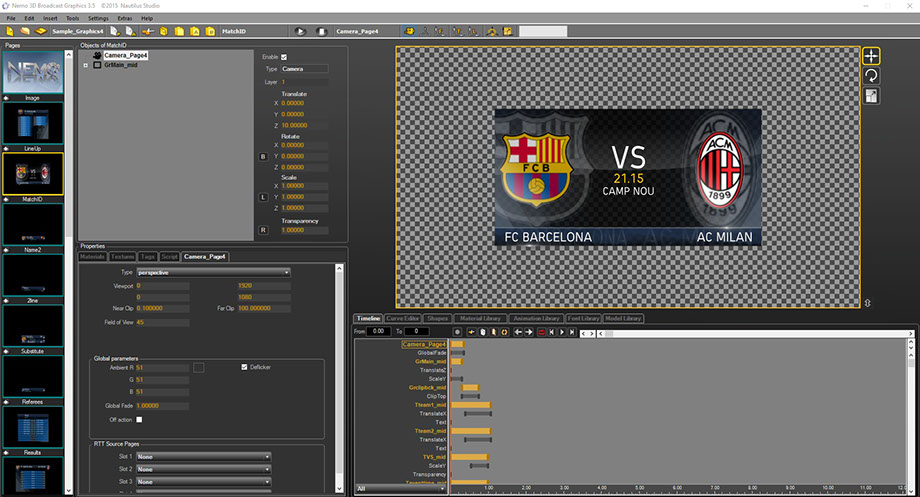This screenshot has width=920, height=497.
Task: Click the ambient color swatch
Action: point(199,368)
